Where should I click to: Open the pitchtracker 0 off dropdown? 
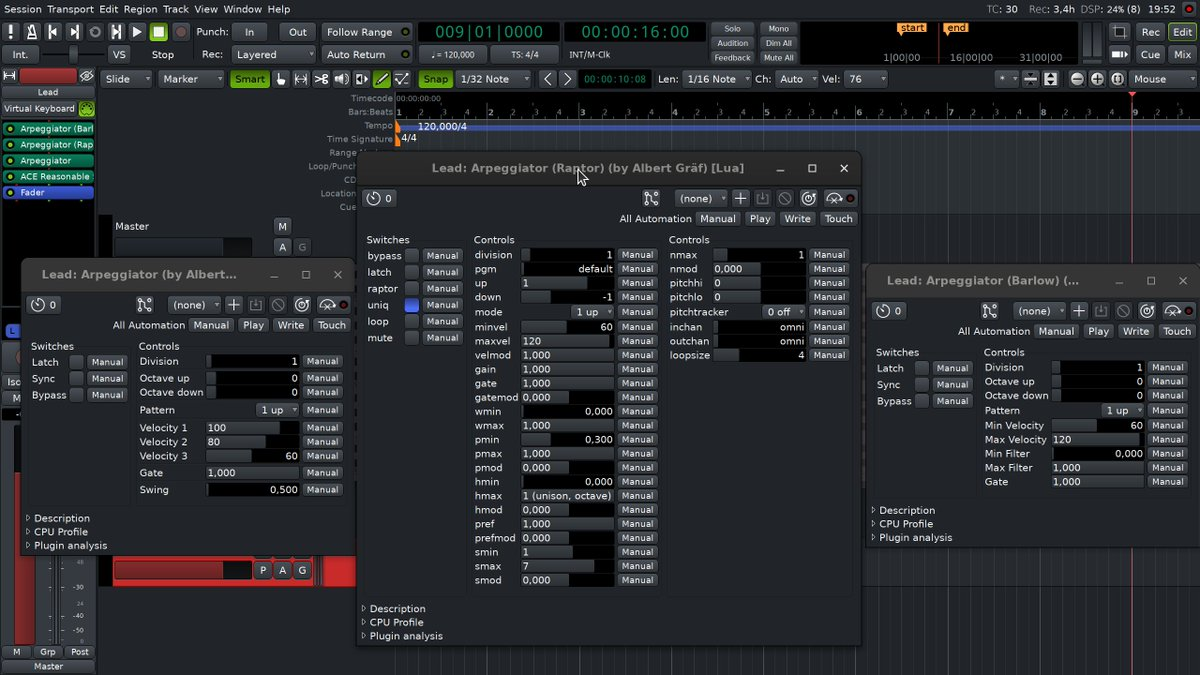pyautogui.click(x=782, y=312)
